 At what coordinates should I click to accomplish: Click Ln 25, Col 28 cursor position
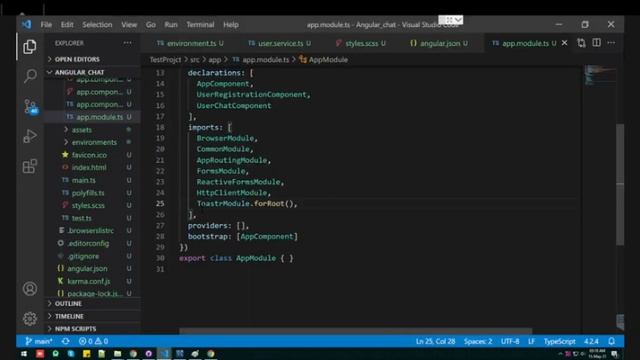click(435, 341)
